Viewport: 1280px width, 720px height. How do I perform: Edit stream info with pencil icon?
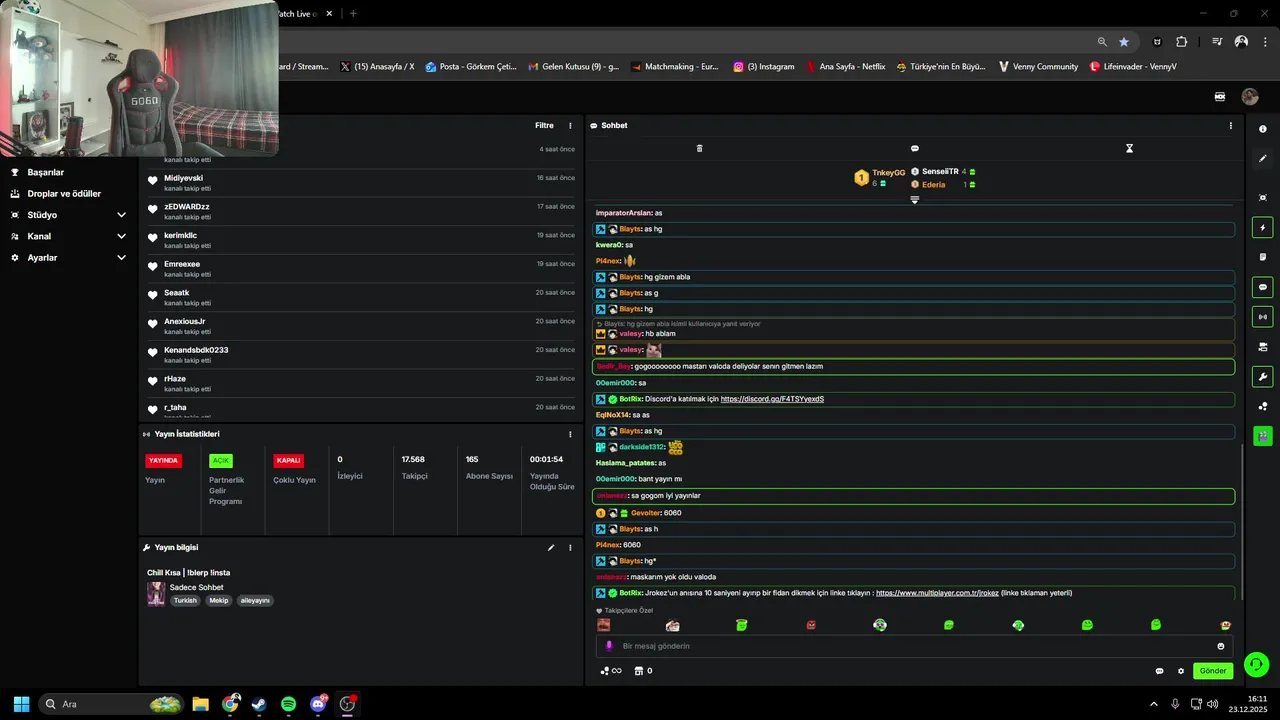tap(550, 547)
